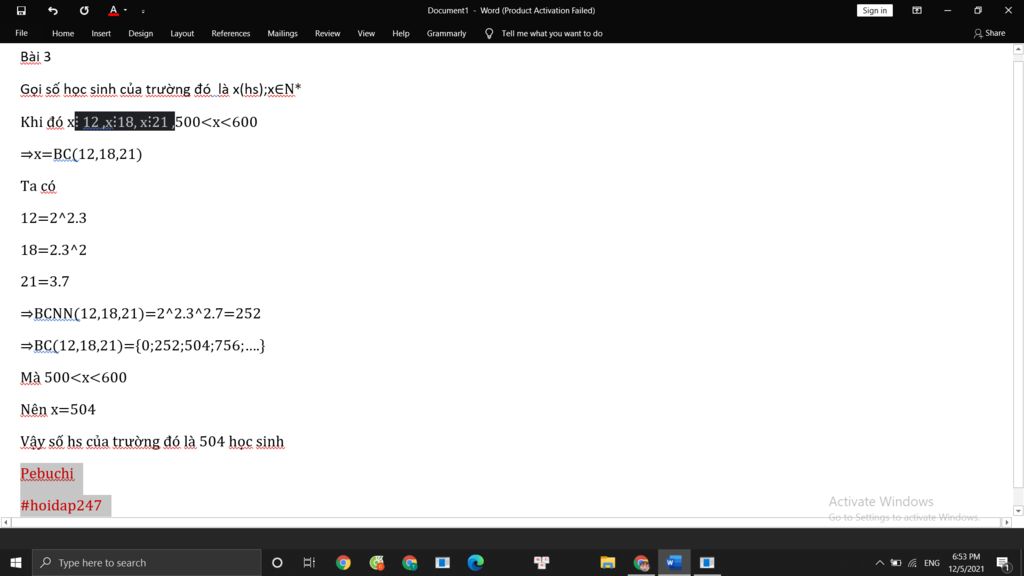Screen dimensions: 1024x576
Task: Open the References tab
Action: [x=231, y=33]
